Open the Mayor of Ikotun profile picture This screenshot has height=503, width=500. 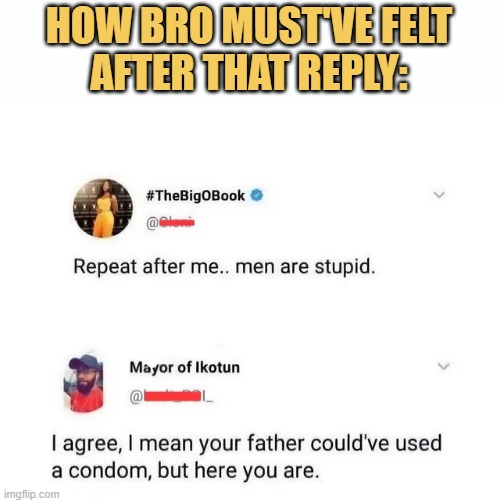tap(84, 383)
